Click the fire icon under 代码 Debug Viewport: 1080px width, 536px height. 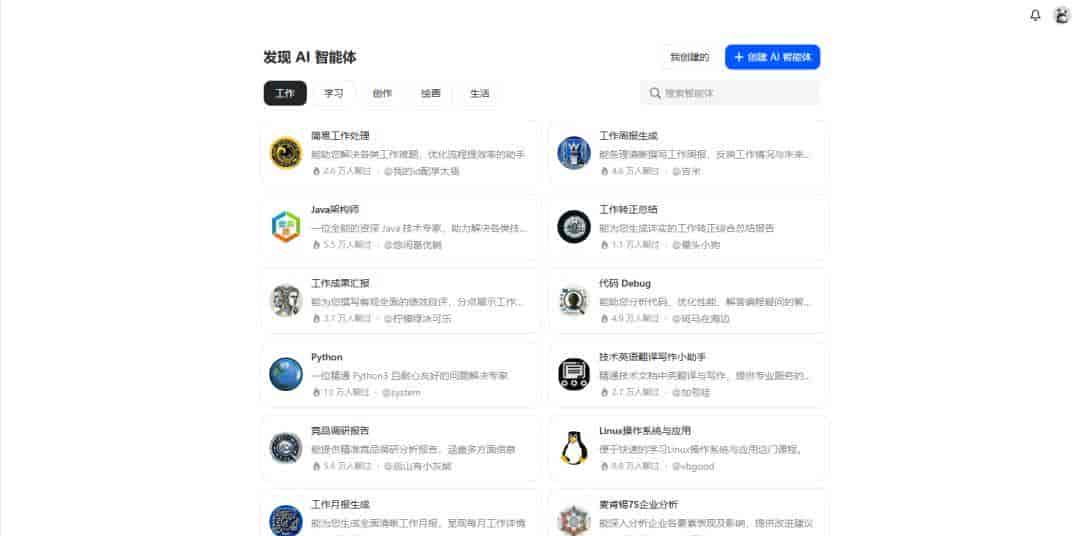point(604,318)
